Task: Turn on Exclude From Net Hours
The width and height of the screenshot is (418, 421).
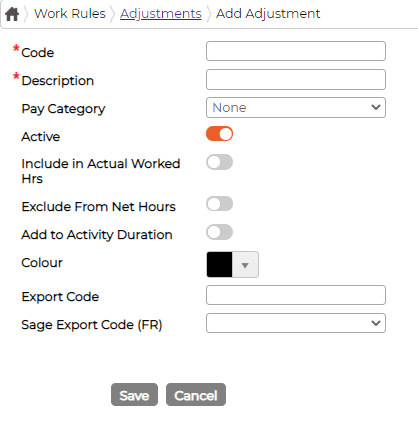Action: tap(219, 204)
